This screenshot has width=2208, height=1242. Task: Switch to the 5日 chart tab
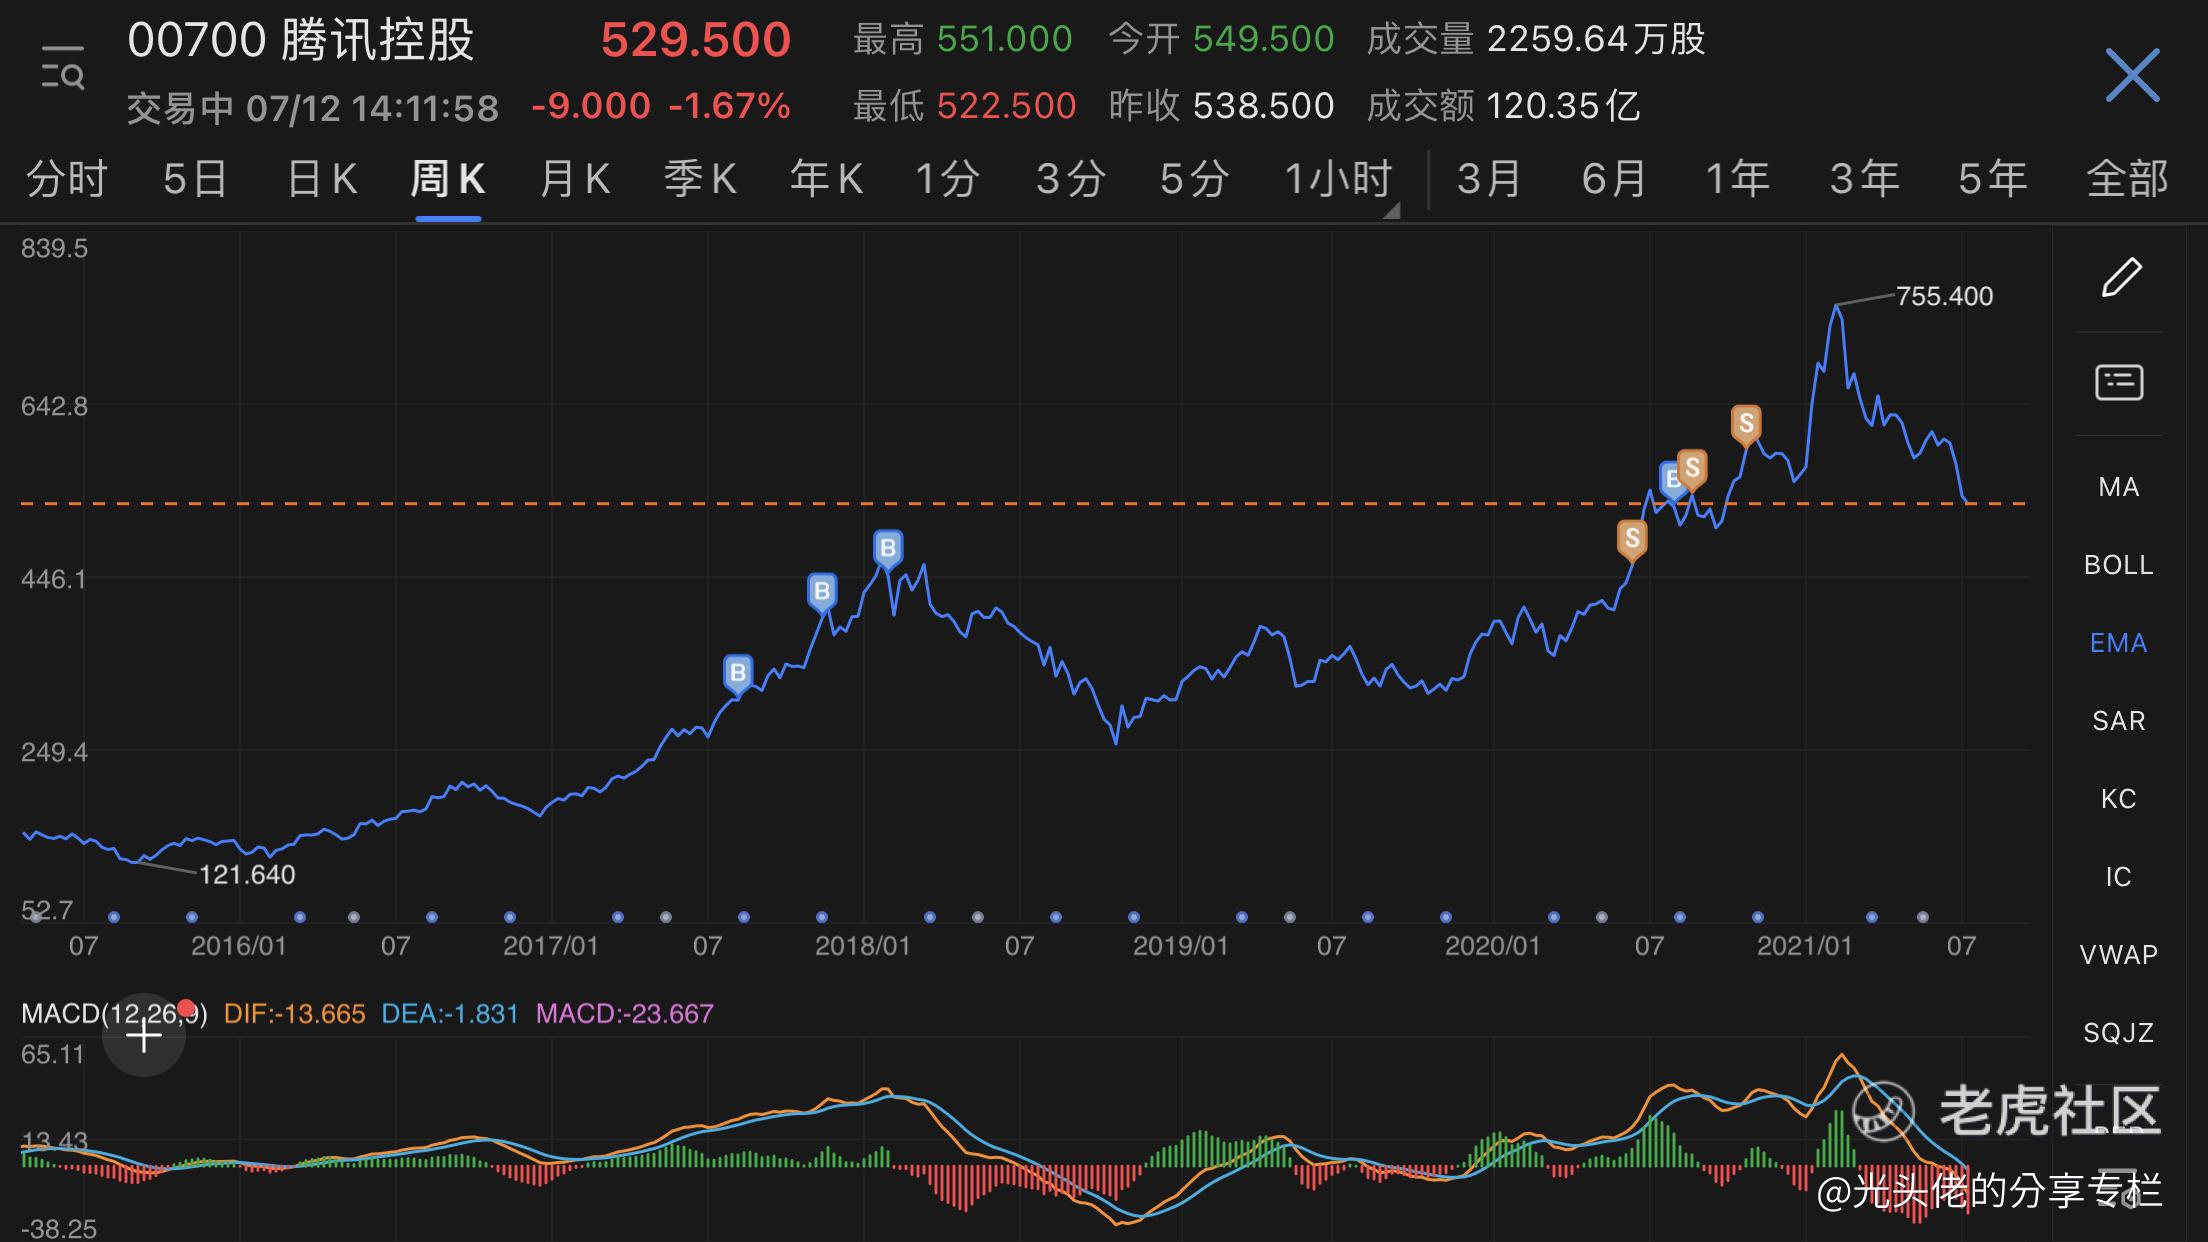pyautogui.click(x=195, y=179)
